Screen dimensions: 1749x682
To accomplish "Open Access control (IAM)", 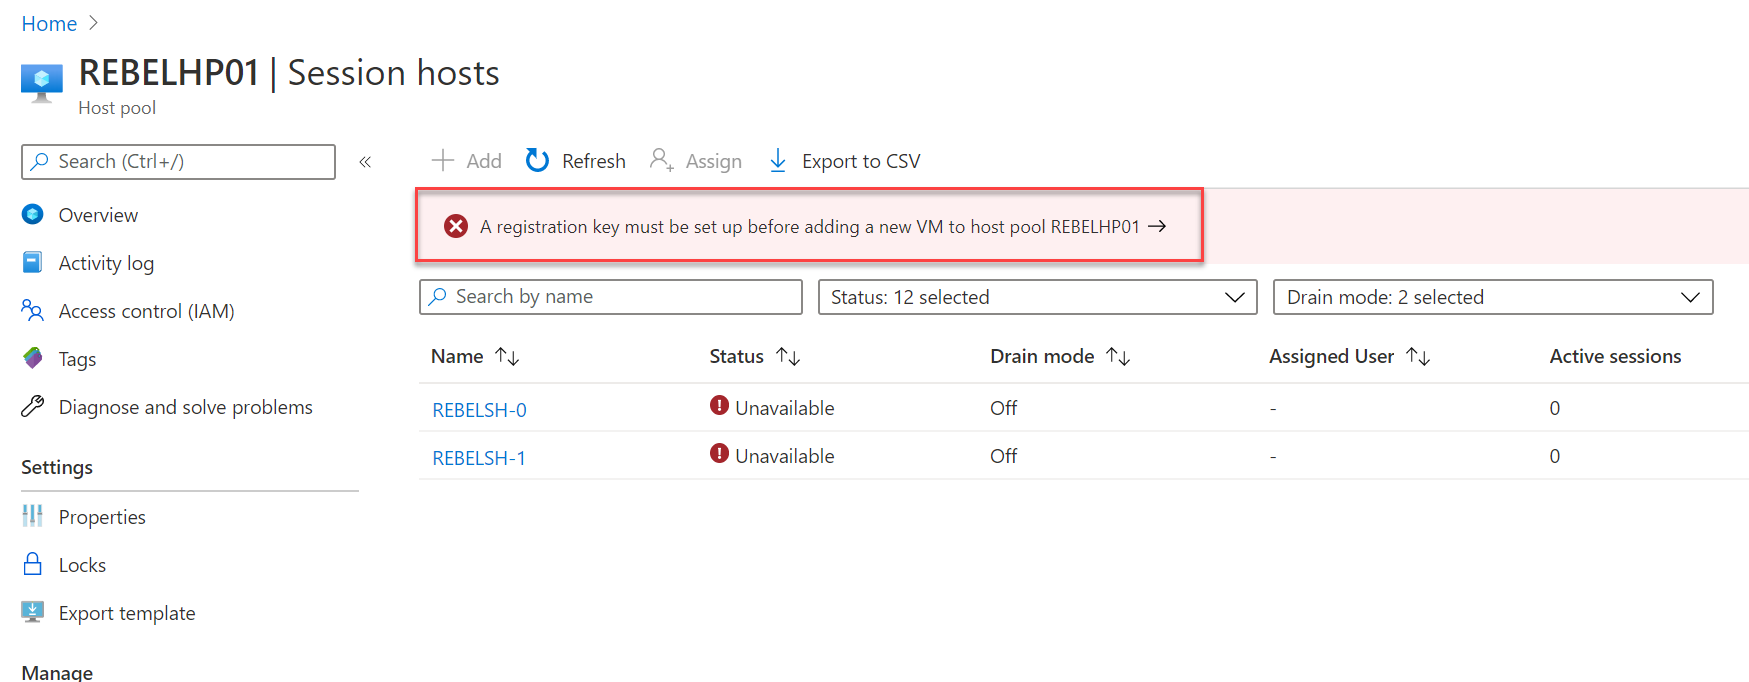I will (146, 311).
